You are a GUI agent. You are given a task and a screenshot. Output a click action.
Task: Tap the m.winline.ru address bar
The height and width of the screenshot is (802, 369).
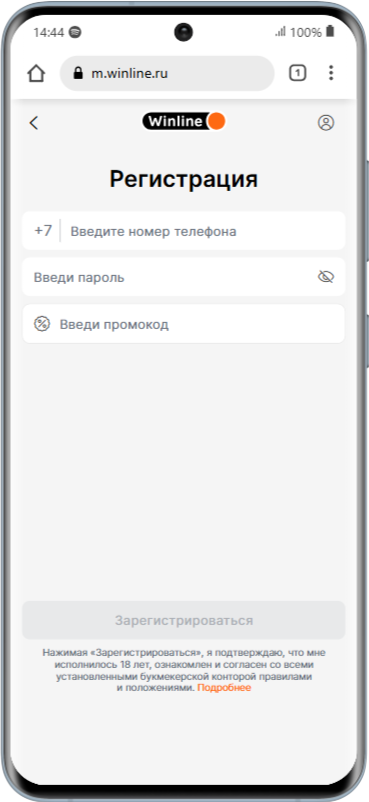click(x=167, y=73)
